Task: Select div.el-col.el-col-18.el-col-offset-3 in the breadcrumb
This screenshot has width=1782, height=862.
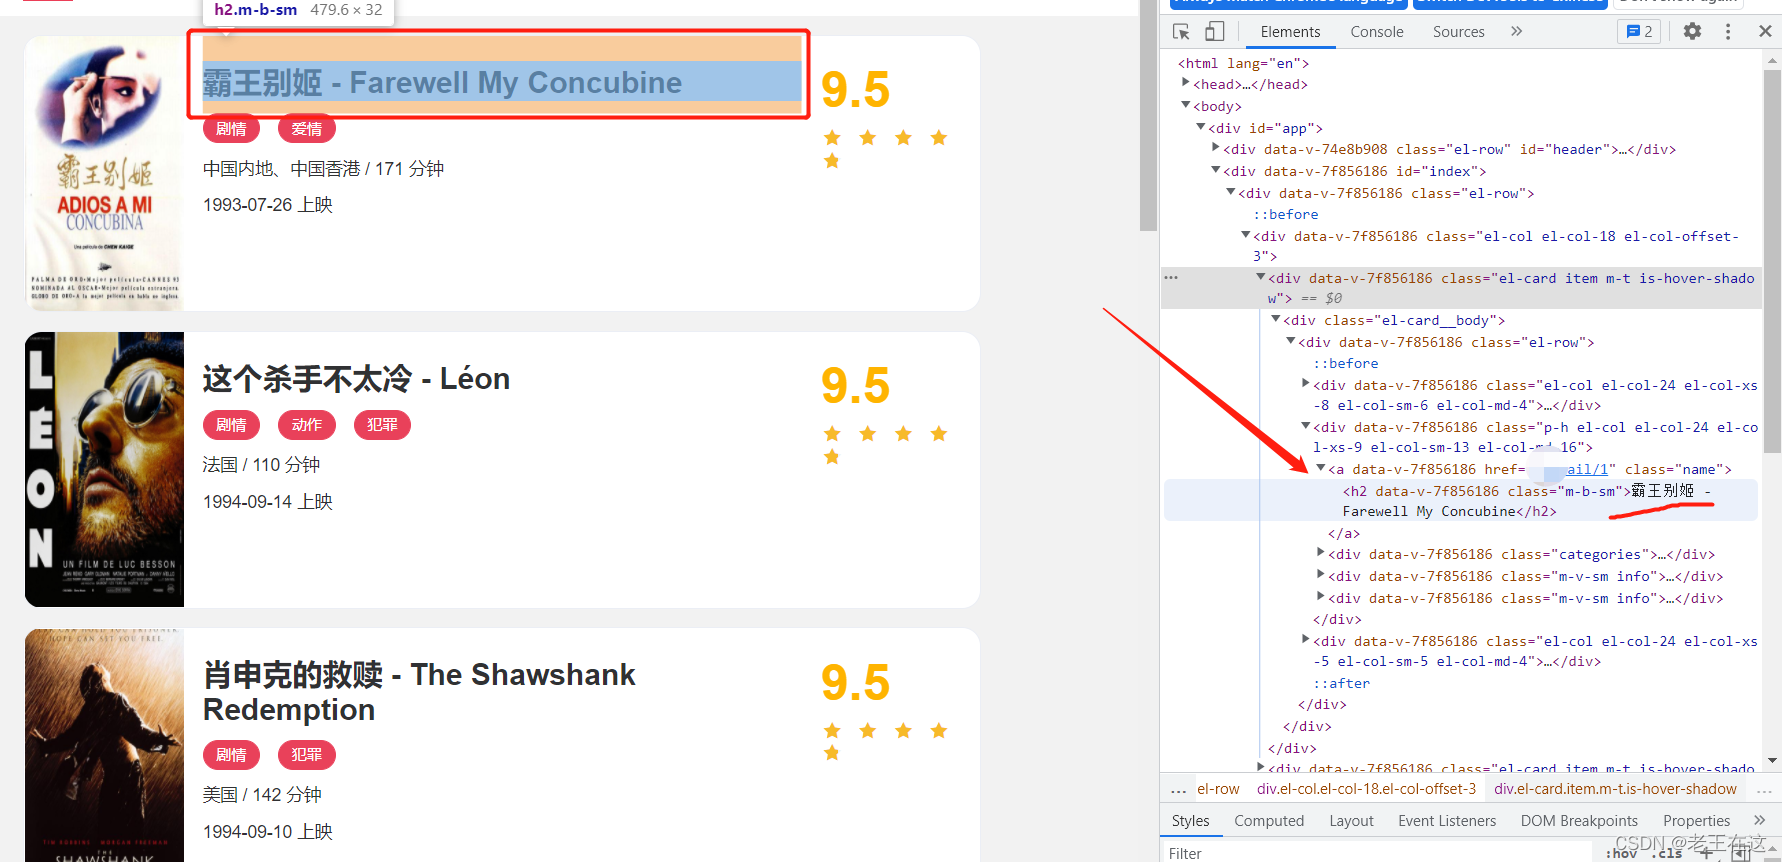Action: point(1366,789)
